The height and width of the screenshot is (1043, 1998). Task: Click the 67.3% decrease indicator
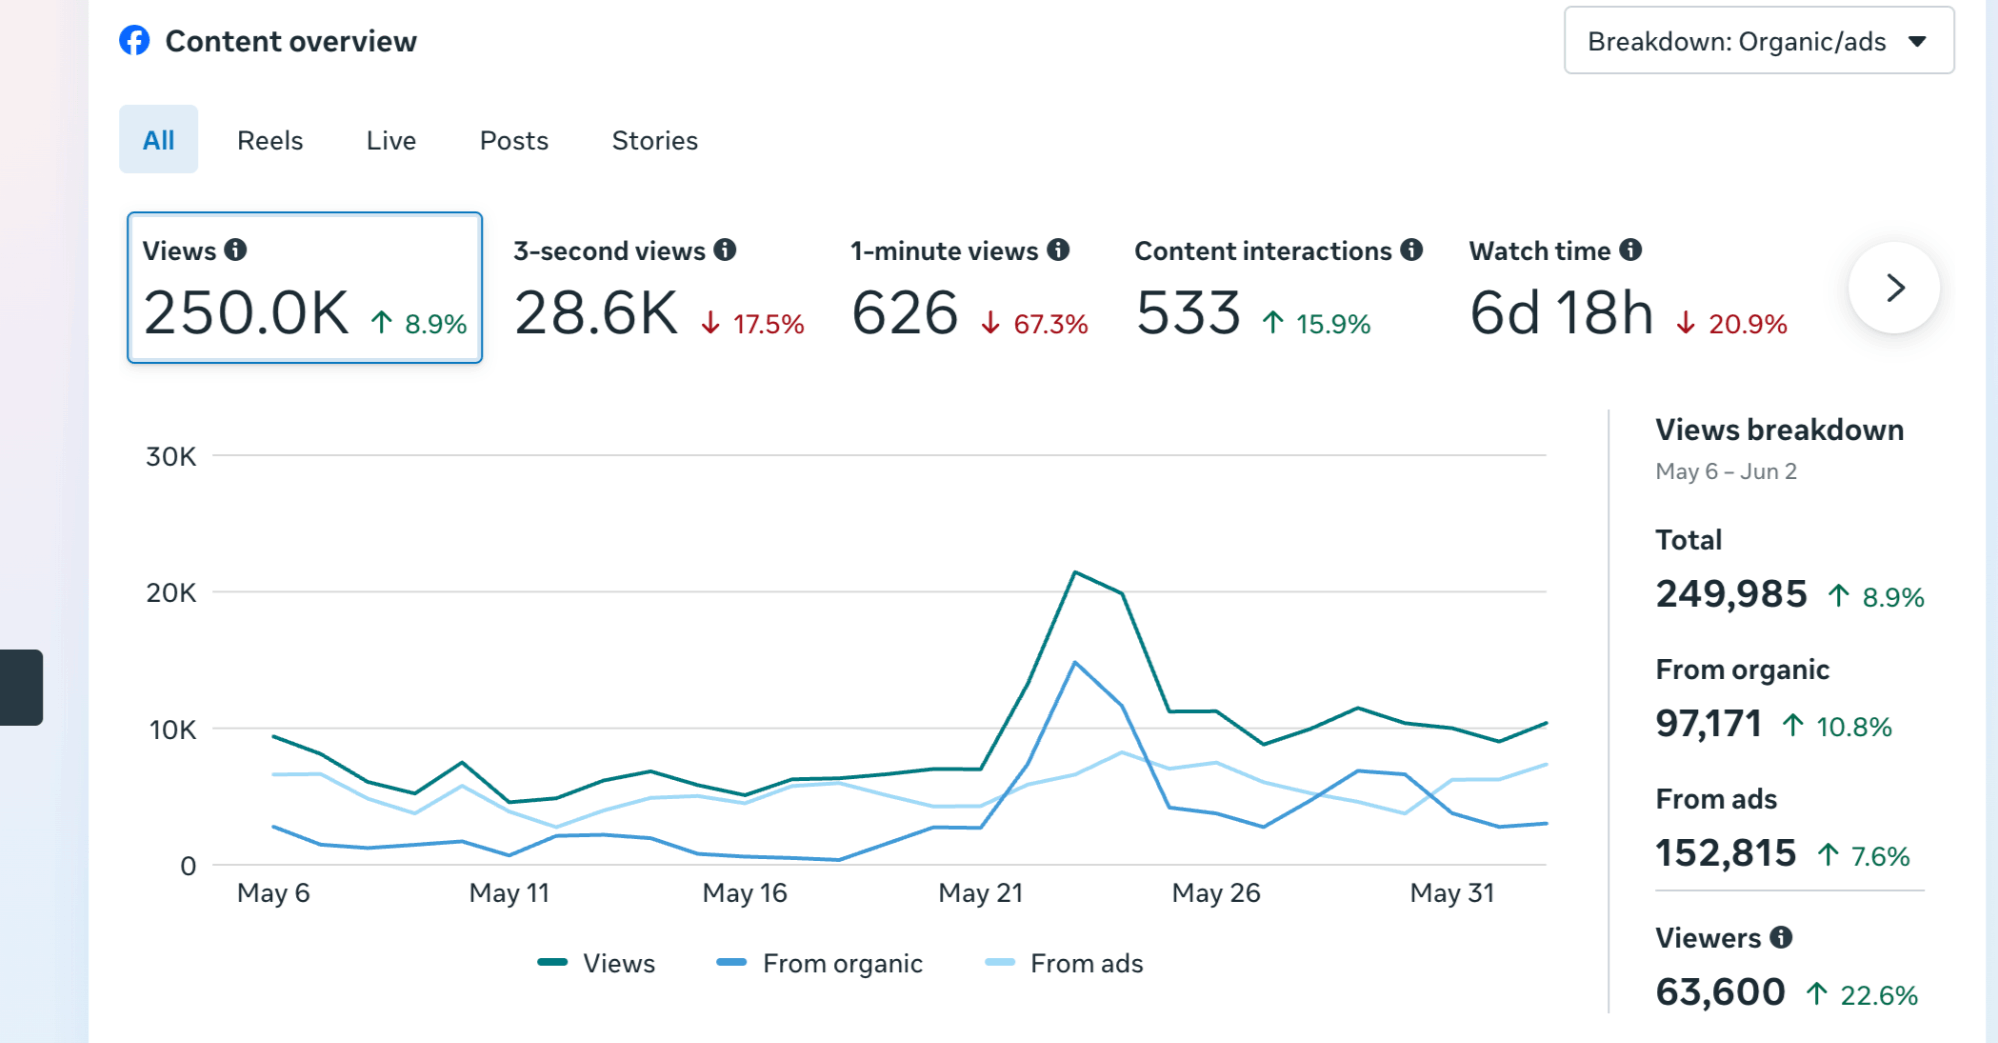coord(1034,324)
